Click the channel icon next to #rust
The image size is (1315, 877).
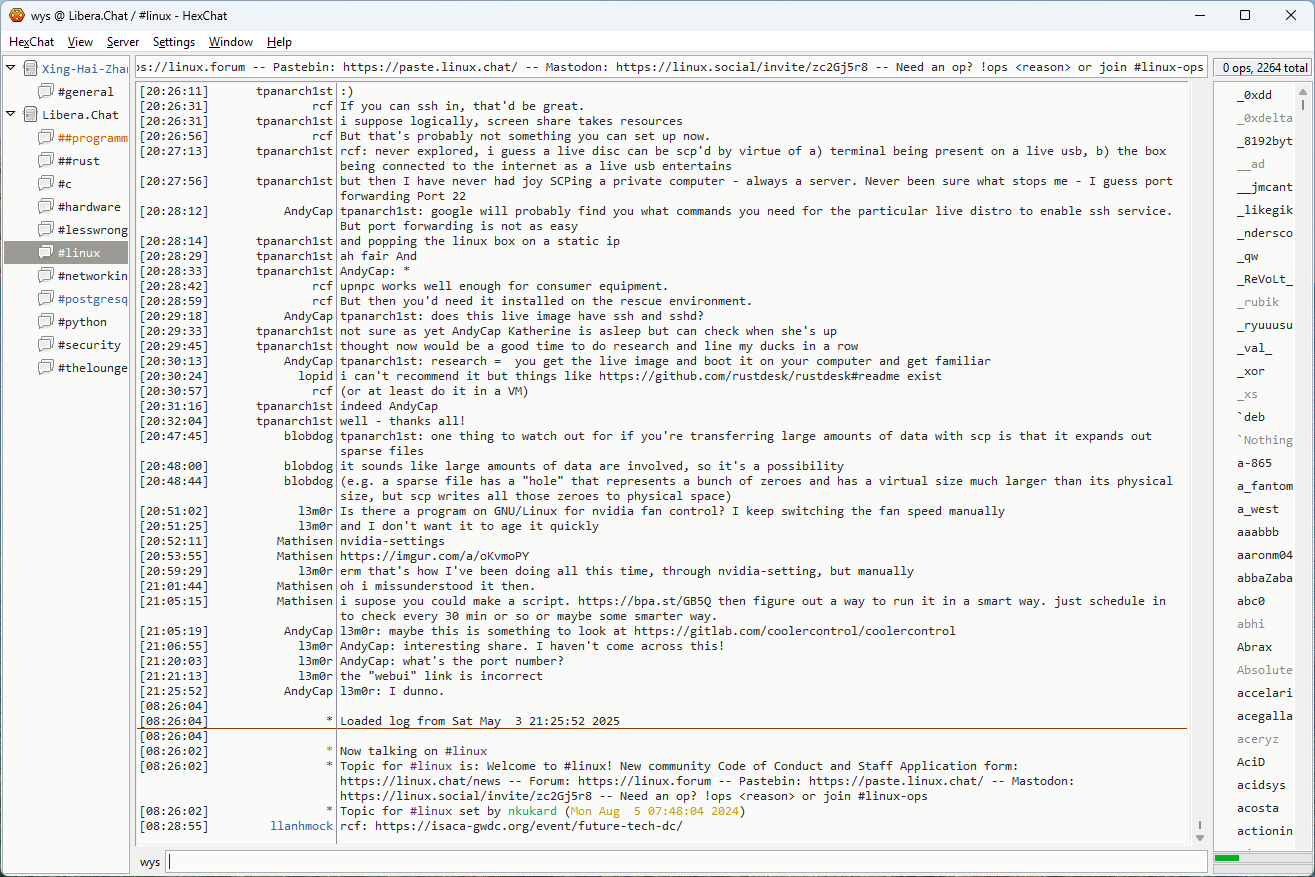46,161
